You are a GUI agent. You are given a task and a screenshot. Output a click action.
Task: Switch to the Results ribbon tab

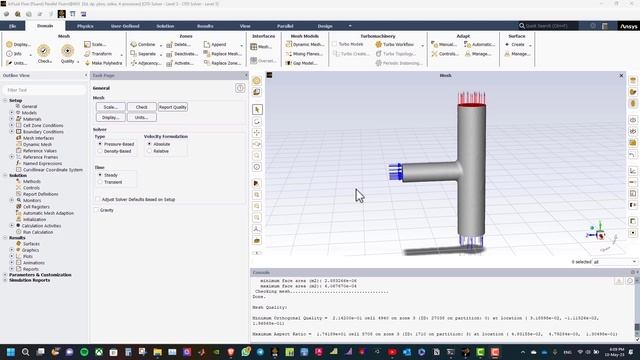point(205,26)
